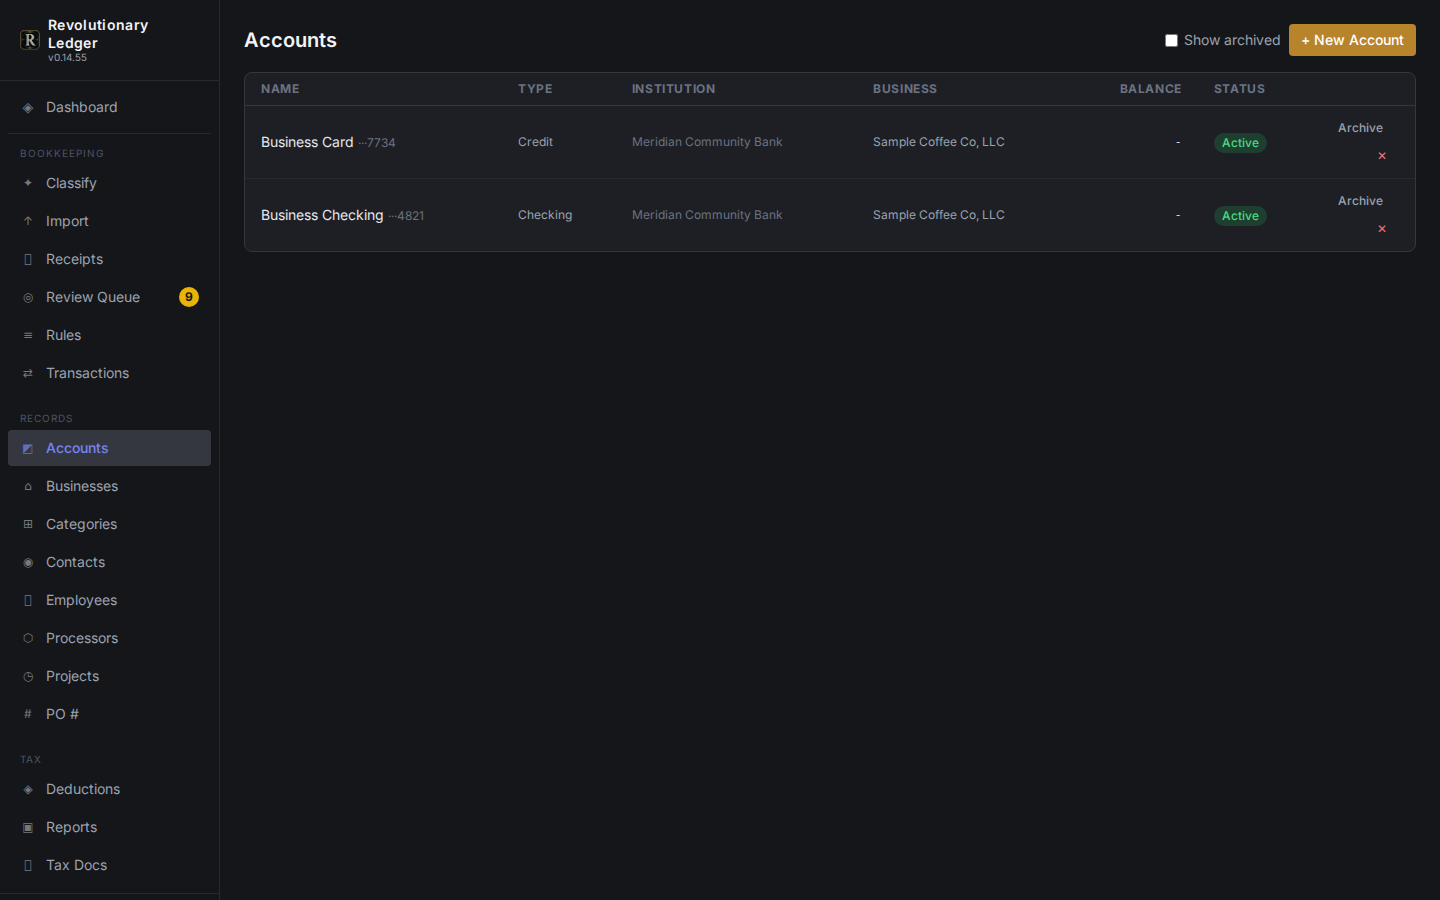Click Sample Coffee Co, LLC in Business Checking row
The image size is (1440, 900).
(x=939, y=215)
